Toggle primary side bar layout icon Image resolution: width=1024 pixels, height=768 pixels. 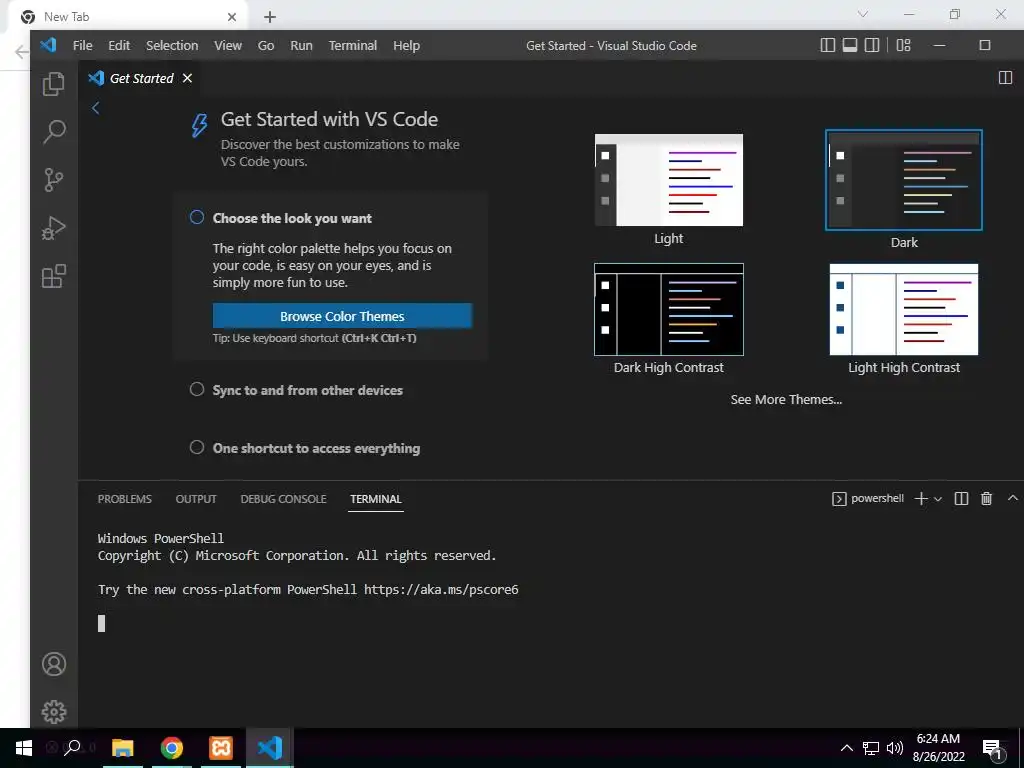point(827,45)
